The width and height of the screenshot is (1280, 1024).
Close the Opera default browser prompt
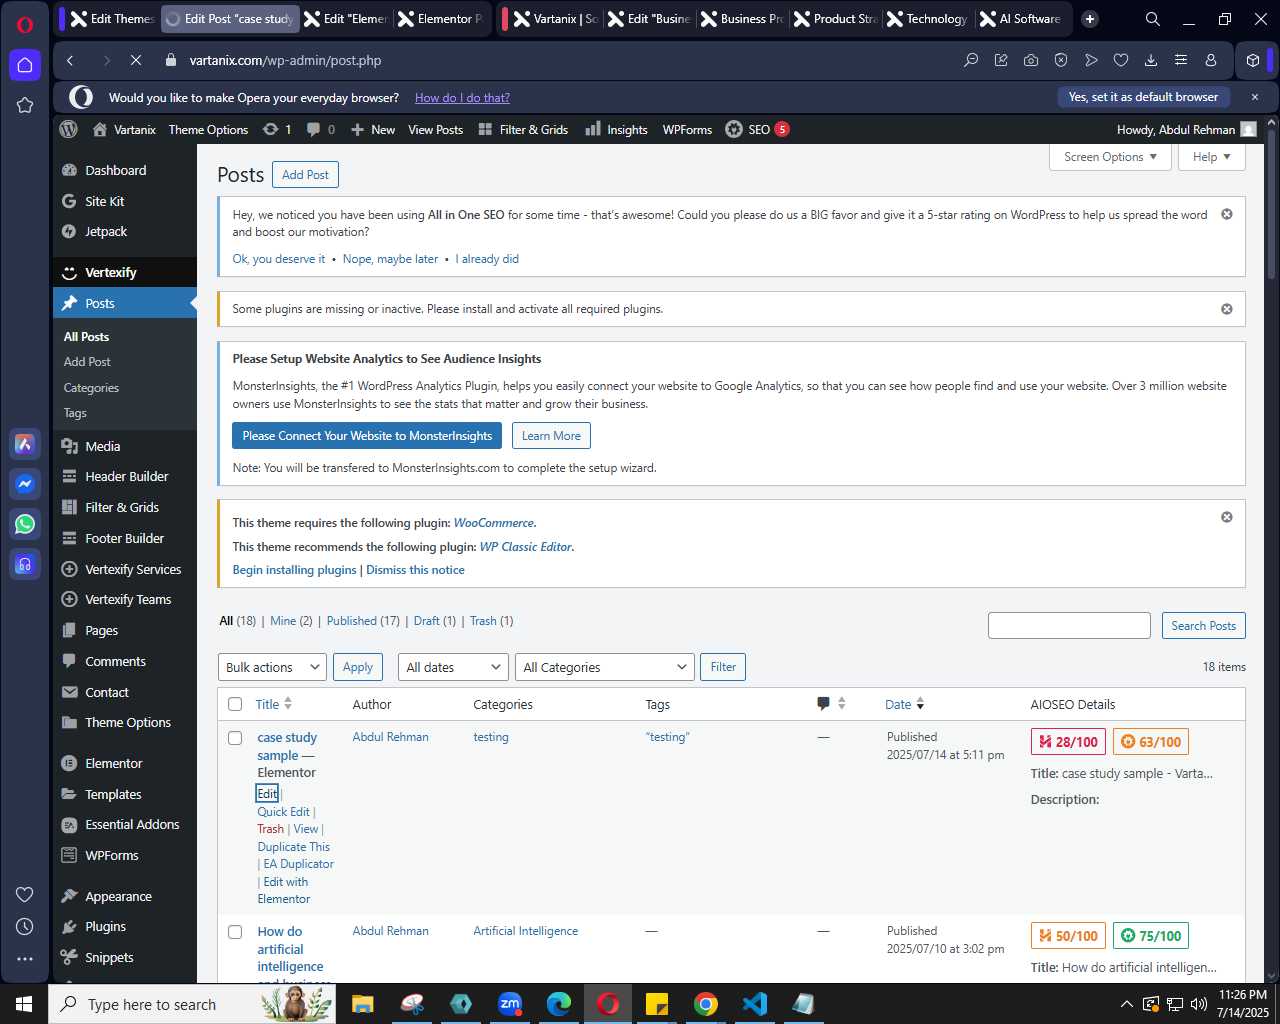coord(1255,97)
